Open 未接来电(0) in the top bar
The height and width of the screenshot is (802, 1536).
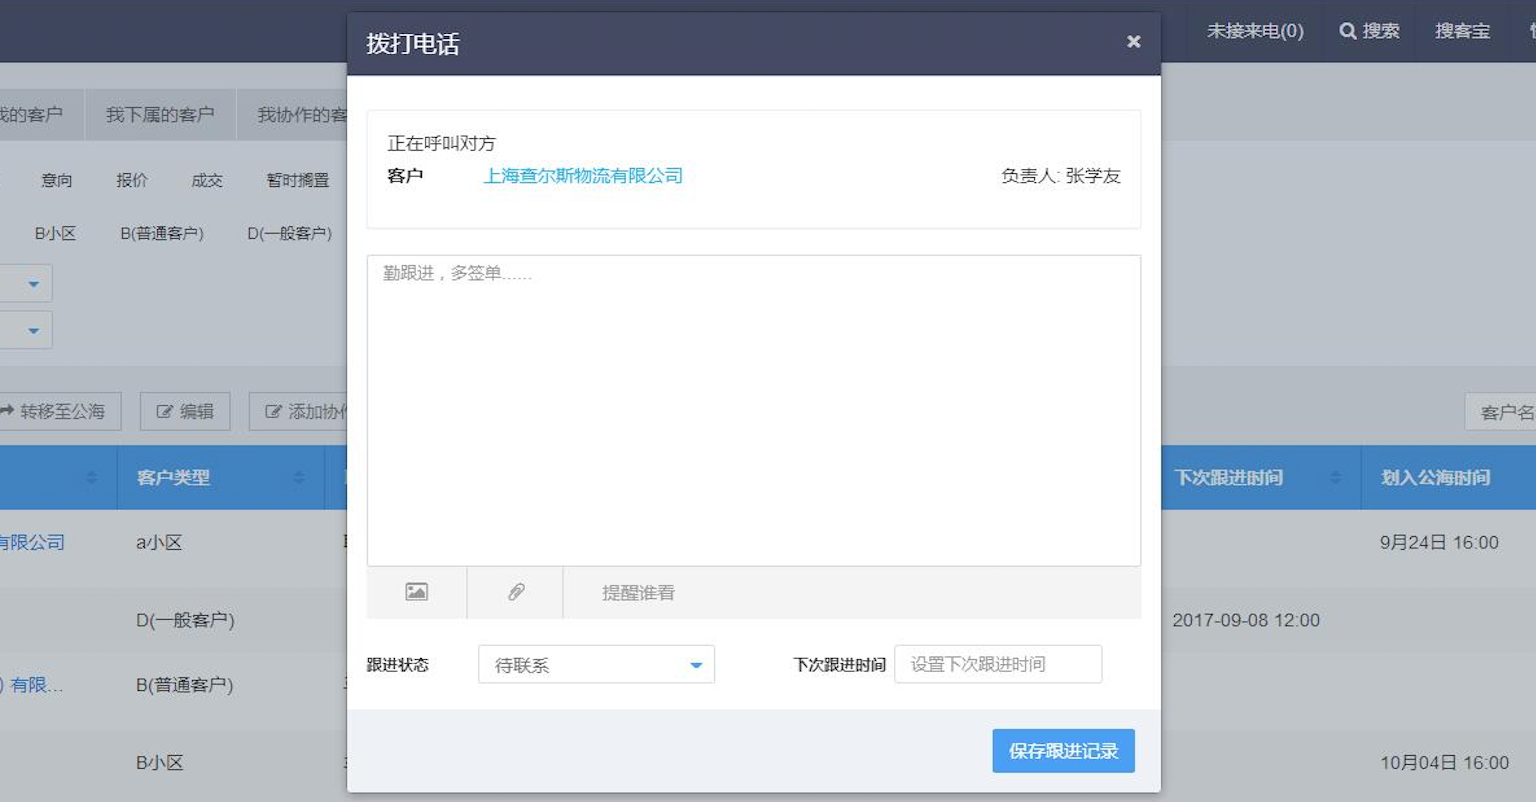(1255, 31)
